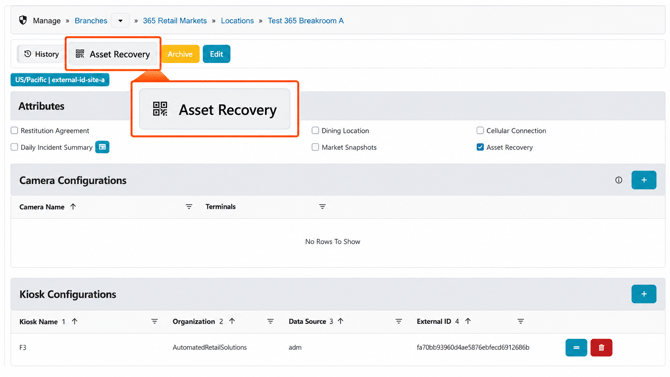Screen dimensions: 670x377
Task: Sort by Kiosk Name column header
Action: (x=38, y=321)
